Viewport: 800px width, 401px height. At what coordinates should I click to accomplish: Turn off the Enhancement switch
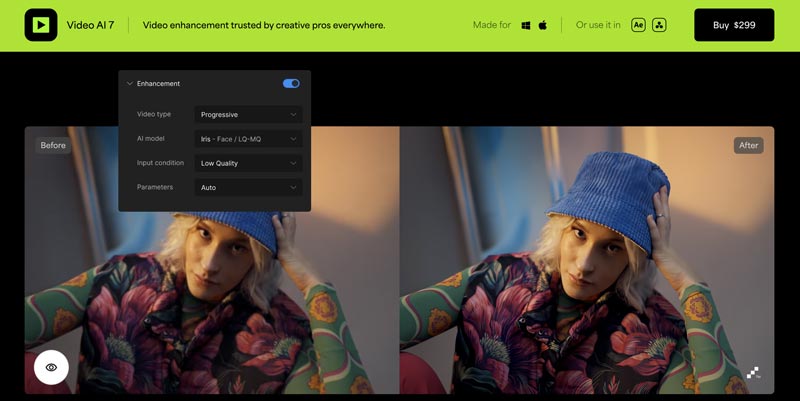291,84
